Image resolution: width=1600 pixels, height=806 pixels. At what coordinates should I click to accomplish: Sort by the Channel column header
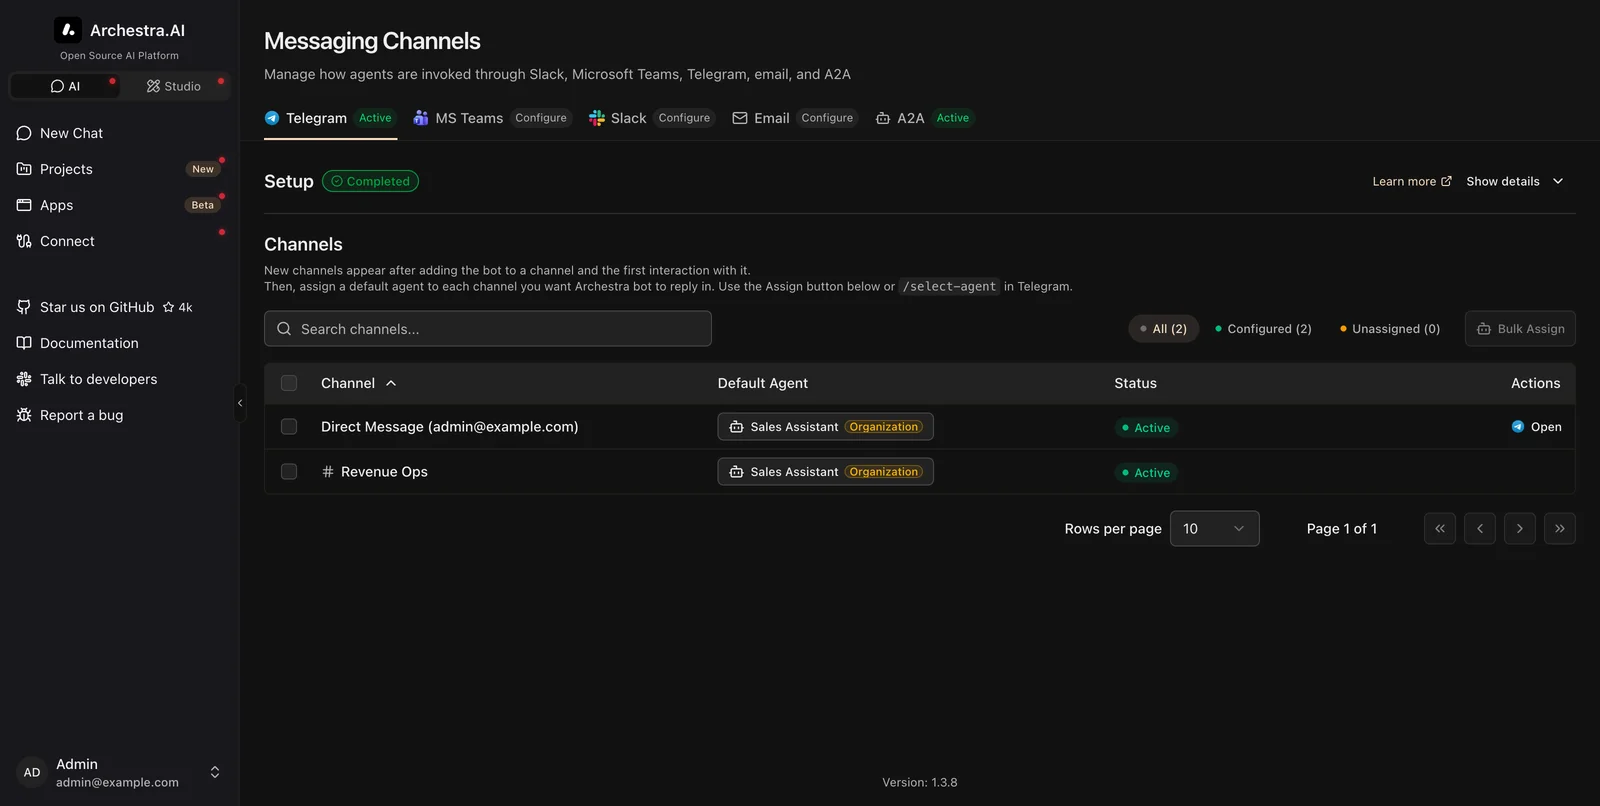click(x=359, y=383)
